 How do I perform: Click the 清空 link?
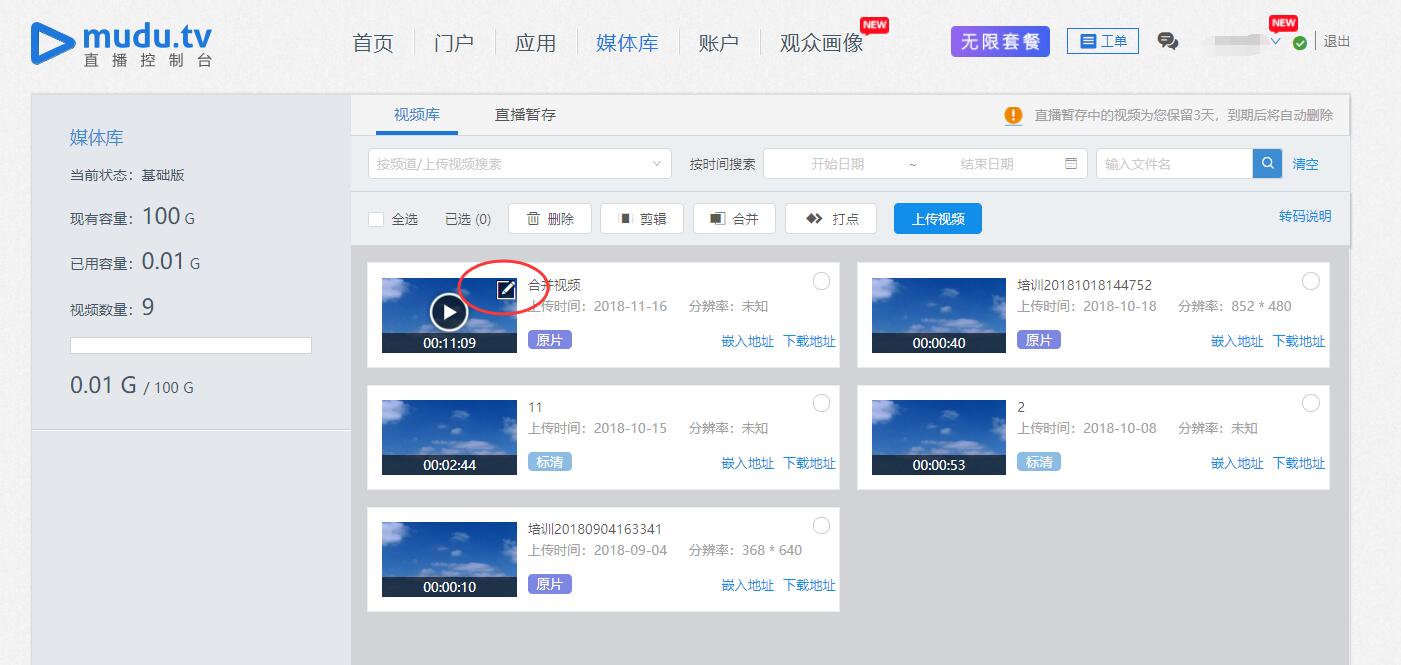pyautogui.click(x=1305, y=164)
